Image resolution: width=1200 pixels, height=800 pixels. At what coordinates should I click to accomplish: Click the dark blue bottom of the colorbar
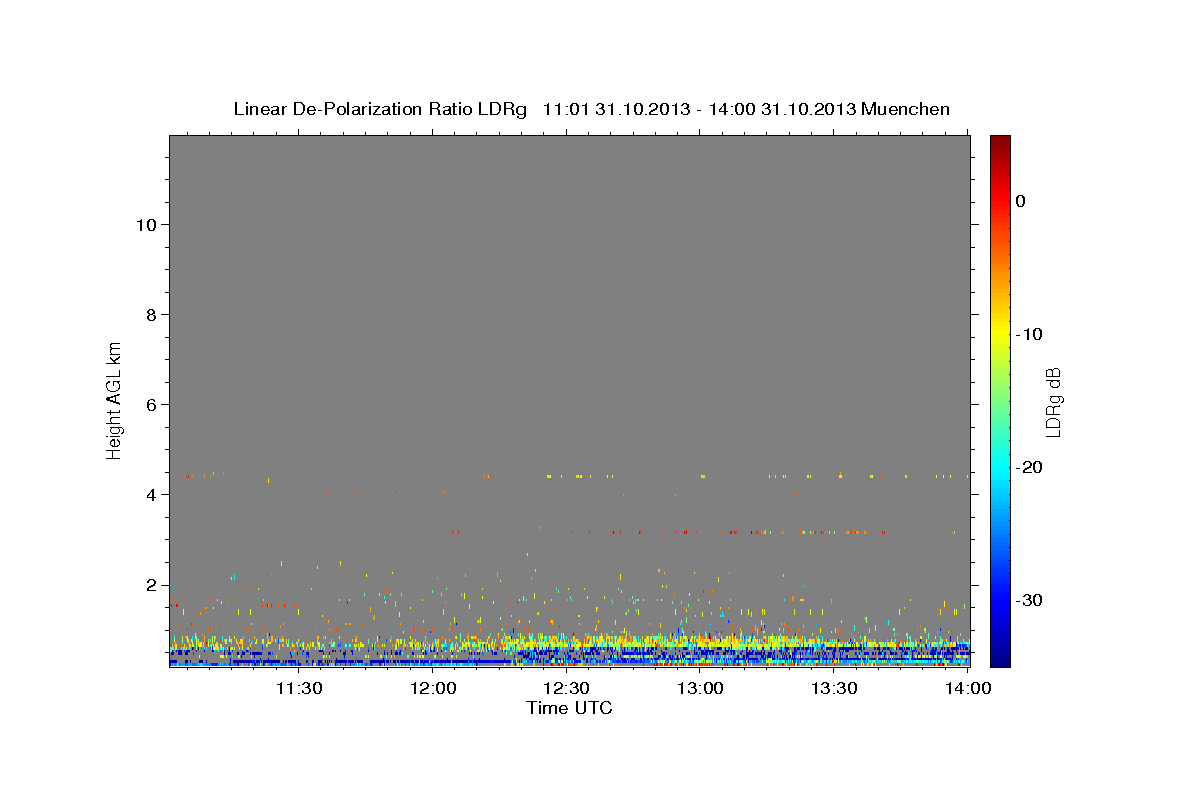coord(1000,658)
